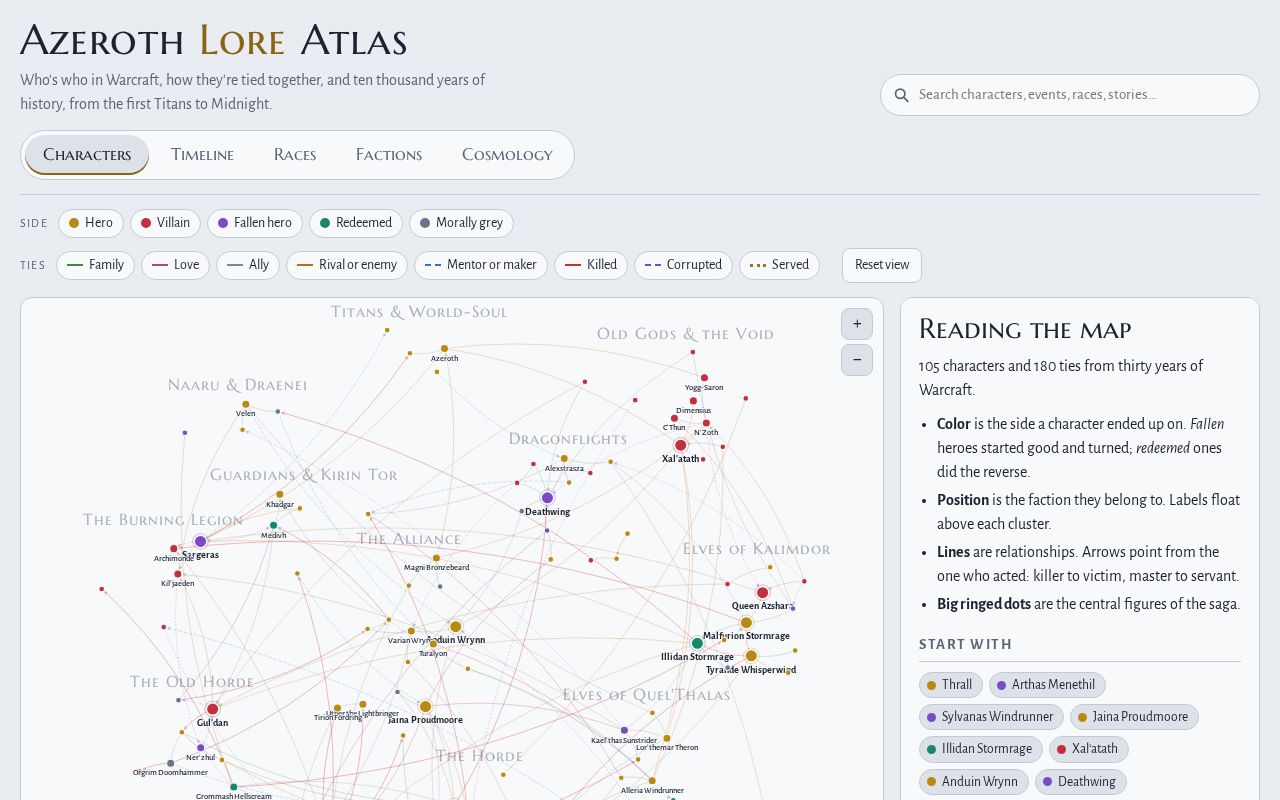
Task: Click the Khadgar node on the map
Action: coord(280,494)
